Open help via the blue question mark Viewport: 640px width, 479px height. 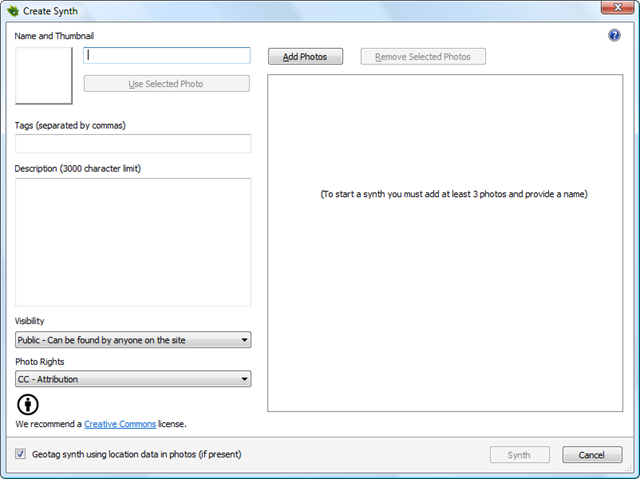click(x=614, y=35)
